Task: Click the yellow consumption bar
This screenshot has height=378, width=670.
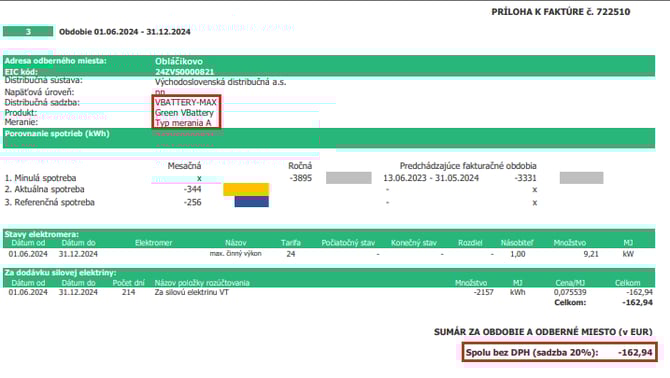Action: coord(246,190)
